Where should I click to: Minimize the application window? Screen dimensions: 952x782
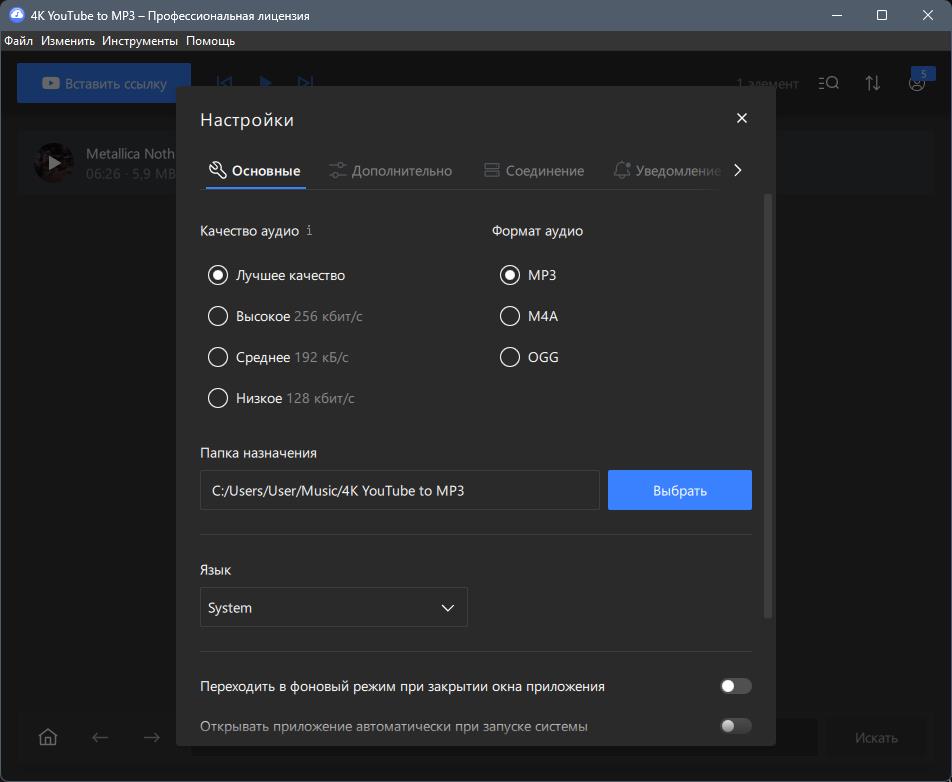point(837,15)
